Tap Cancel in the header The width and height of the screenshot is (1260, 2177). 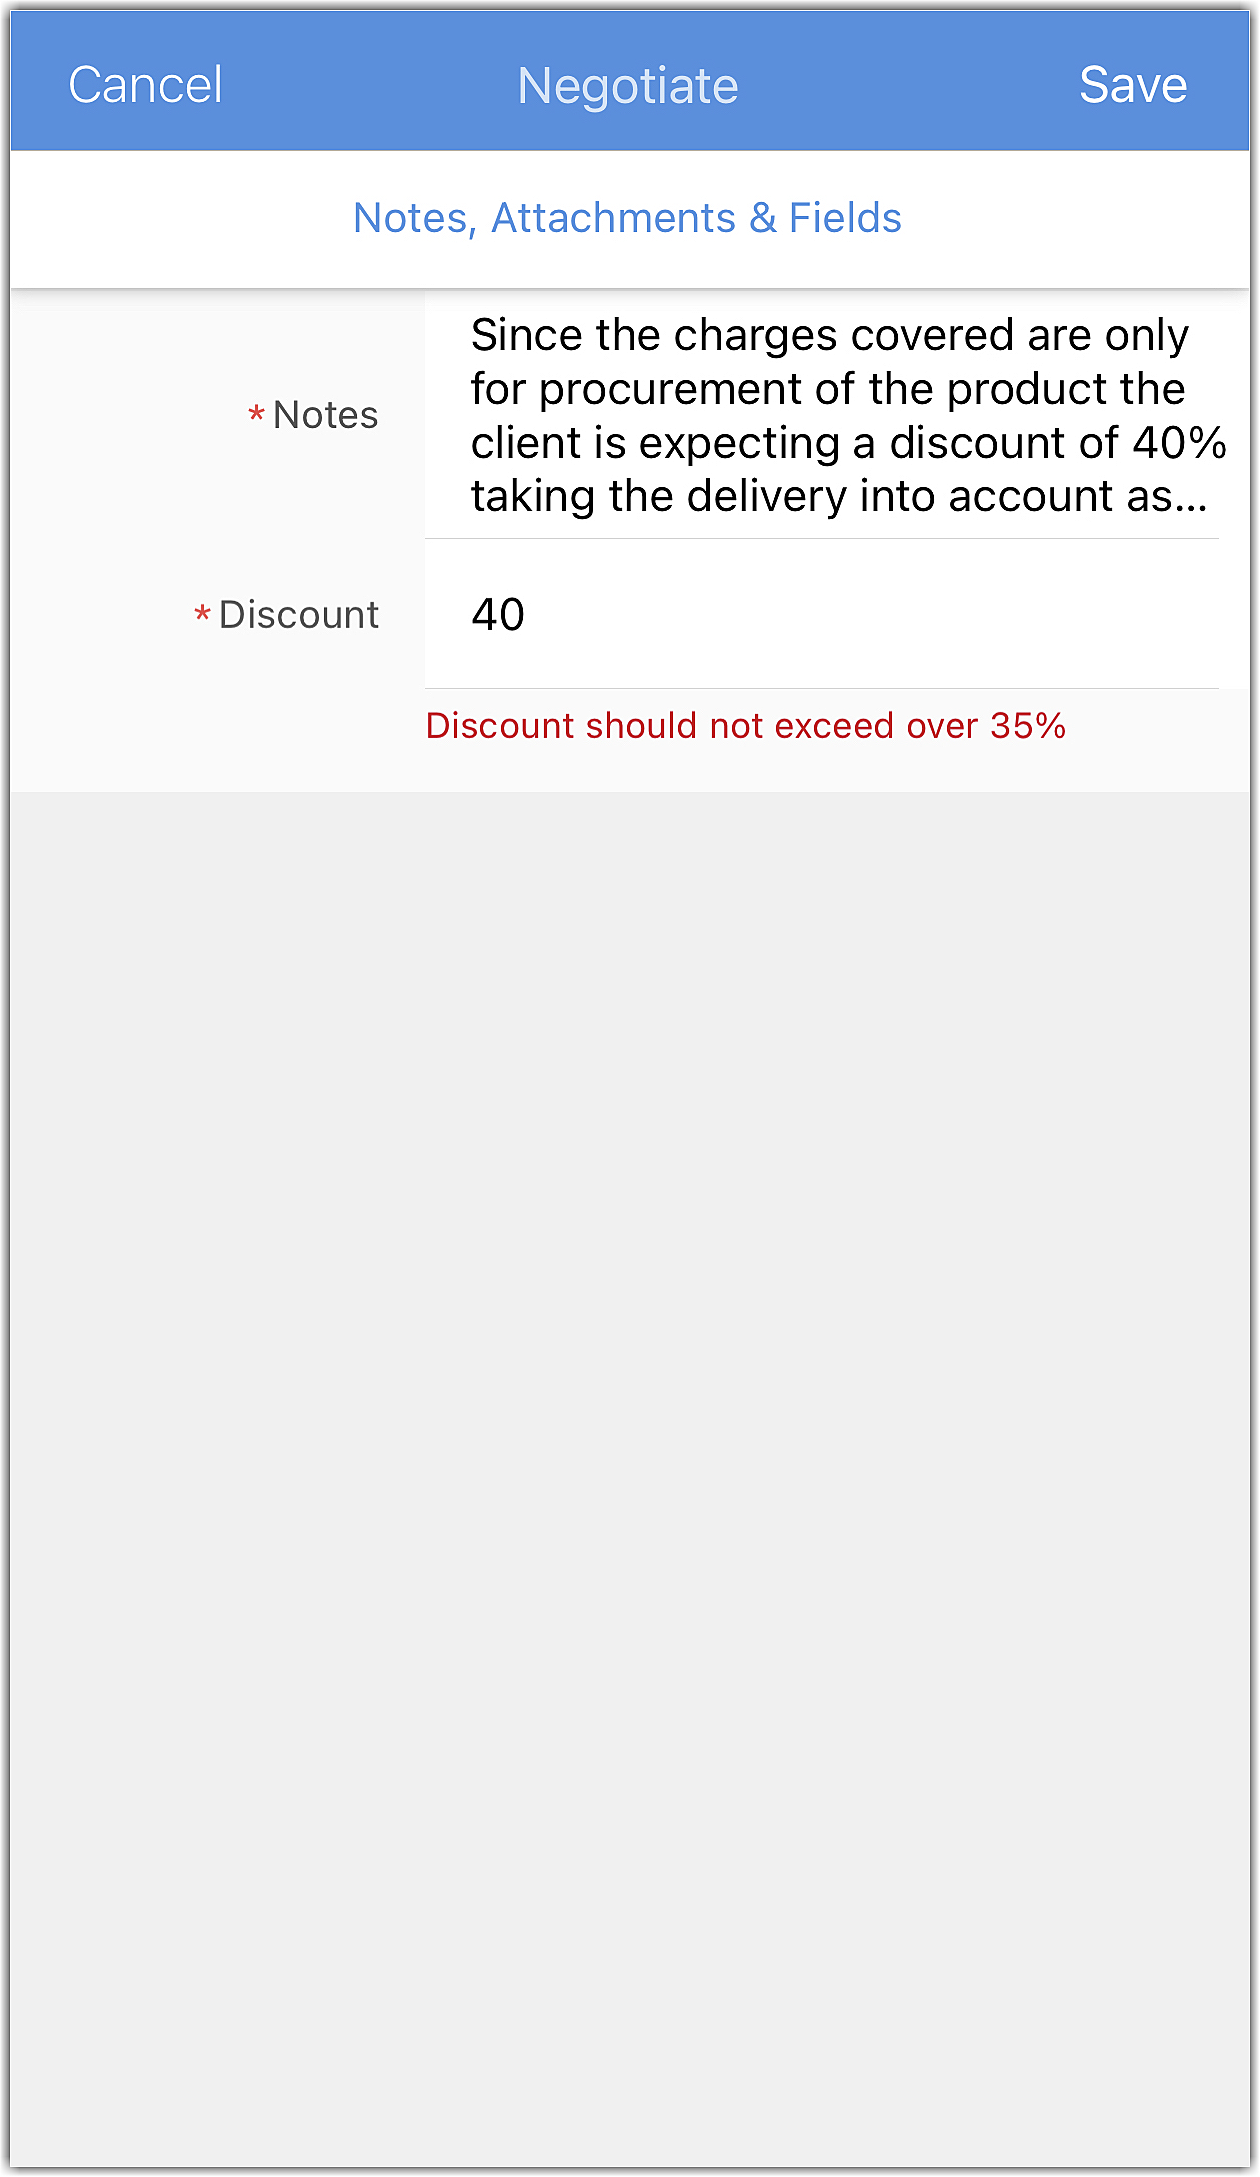145,85
